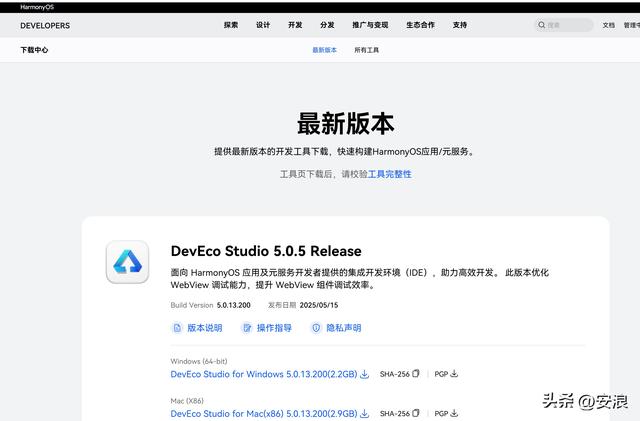Viewport: 640px width, 421px height.
Task: Click the Build Version 5.0.13.200 value
Action: pos(233,305)
